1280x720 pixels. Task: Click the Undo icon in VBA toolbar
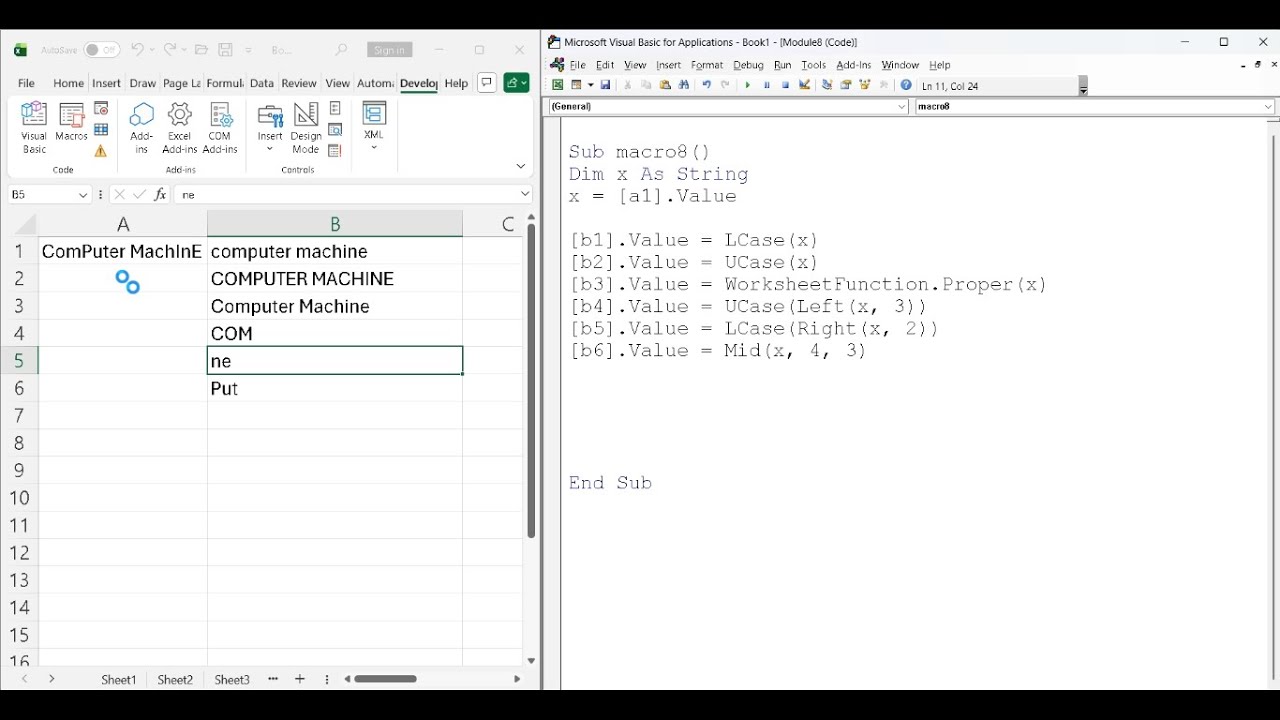tap(706, 85)
